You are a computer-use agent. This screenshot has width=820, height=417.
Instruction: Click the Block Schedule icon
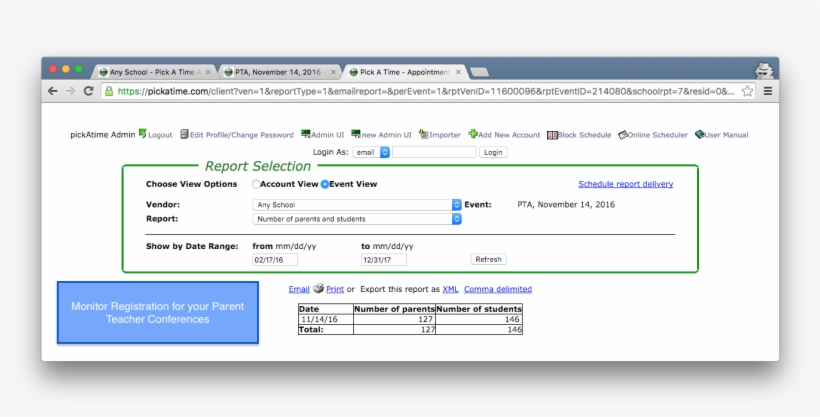click(x=552, y=135)
